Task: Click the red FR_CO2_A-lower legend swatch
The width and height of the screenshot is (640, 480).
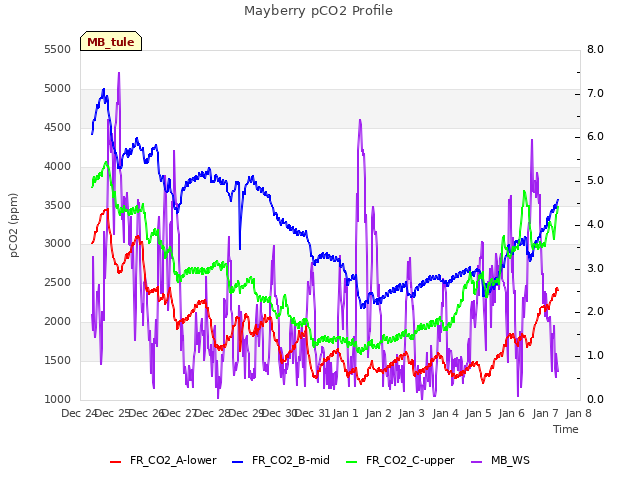Action: pyautogui.click(x=116, y=462)
